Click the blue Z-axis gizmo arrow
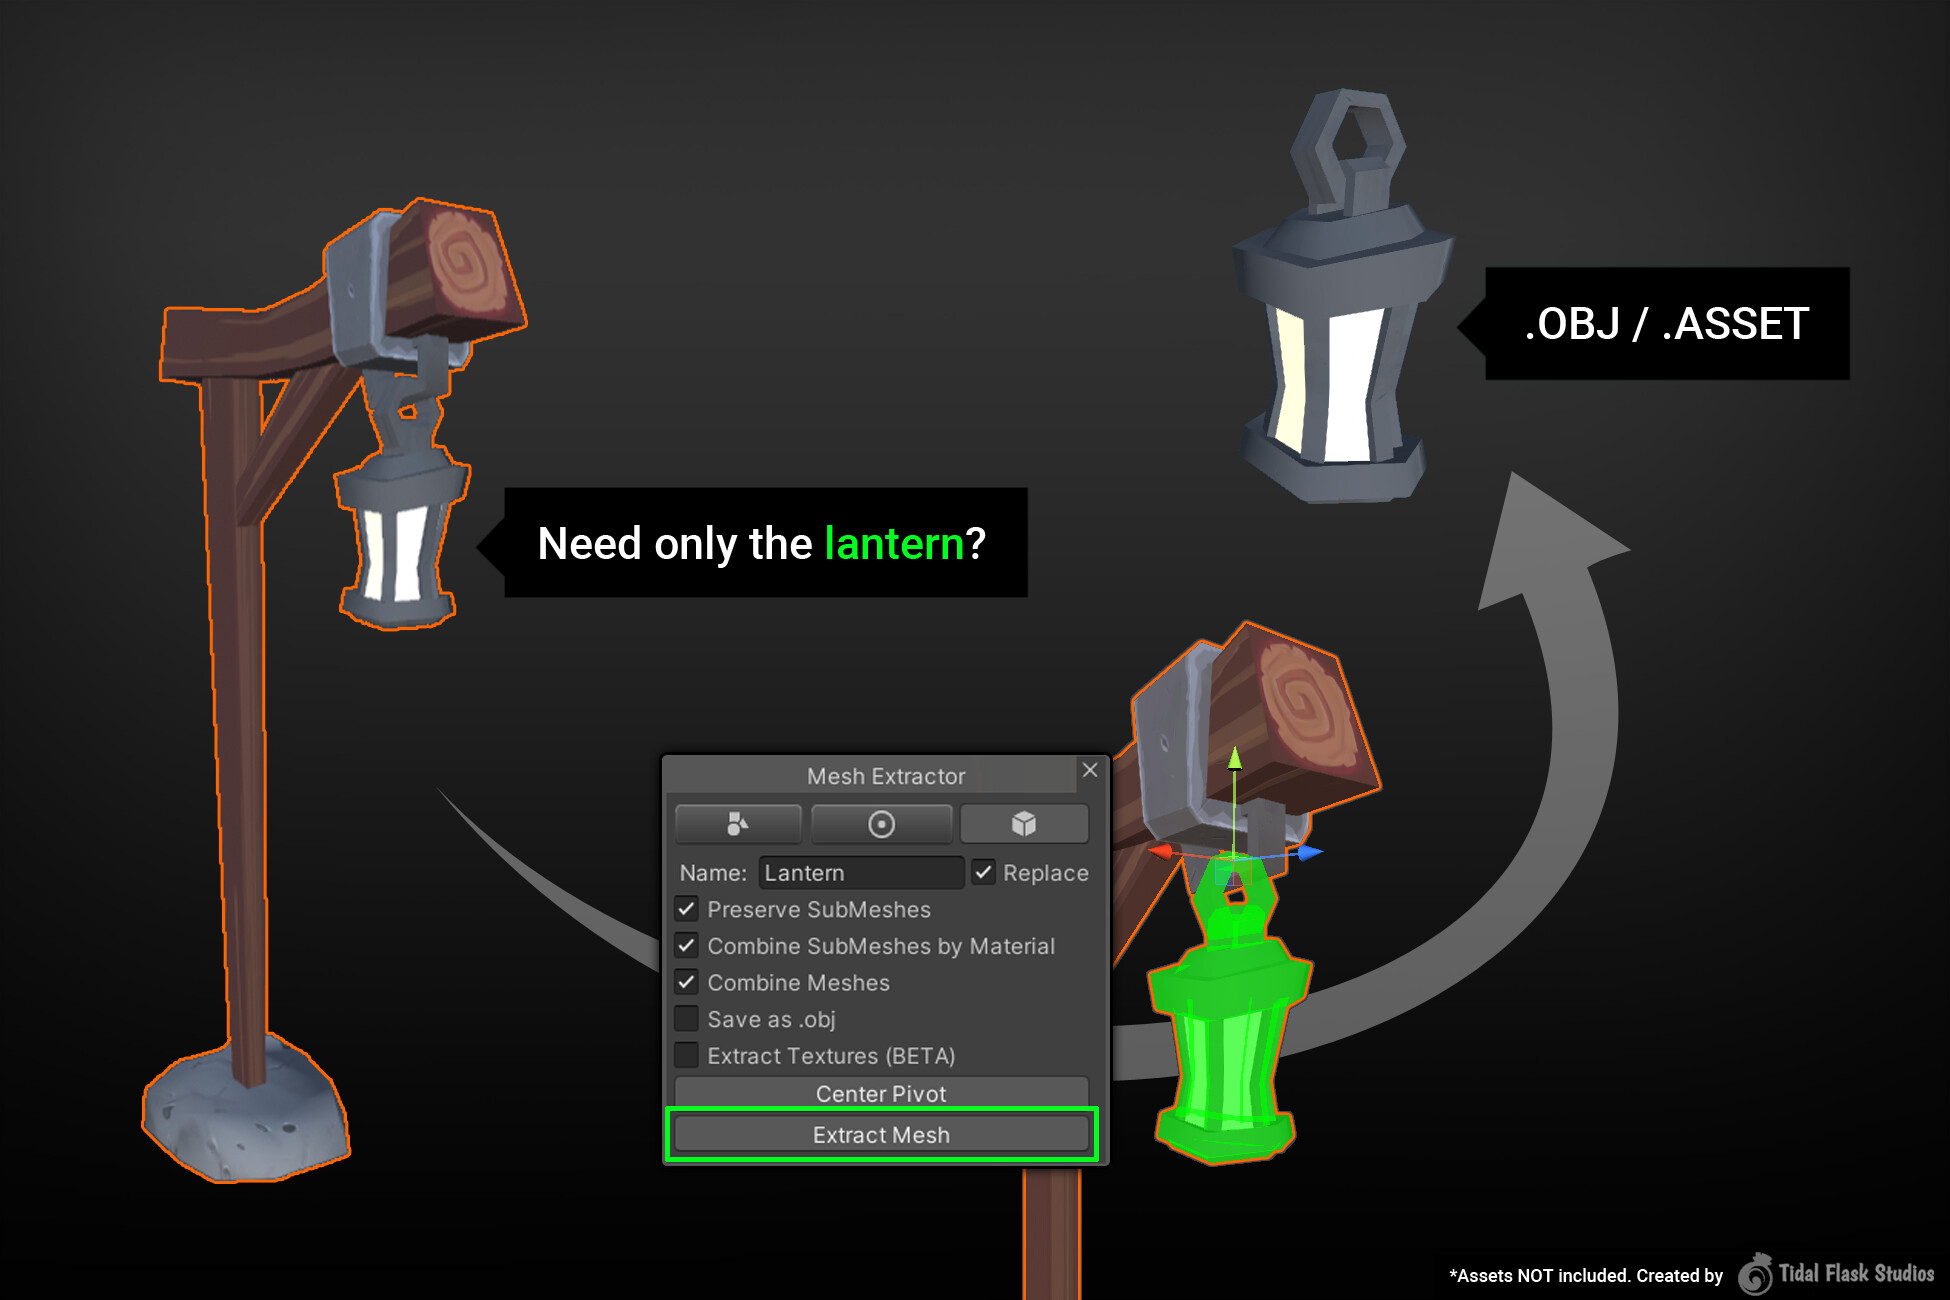Screen dimensions: 1950x1300 1308,854
